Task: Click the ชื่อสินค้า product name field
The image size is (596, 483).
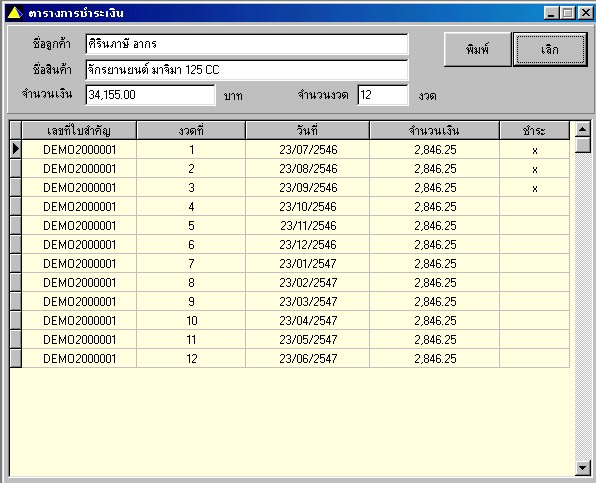Action: coord(247,70)
